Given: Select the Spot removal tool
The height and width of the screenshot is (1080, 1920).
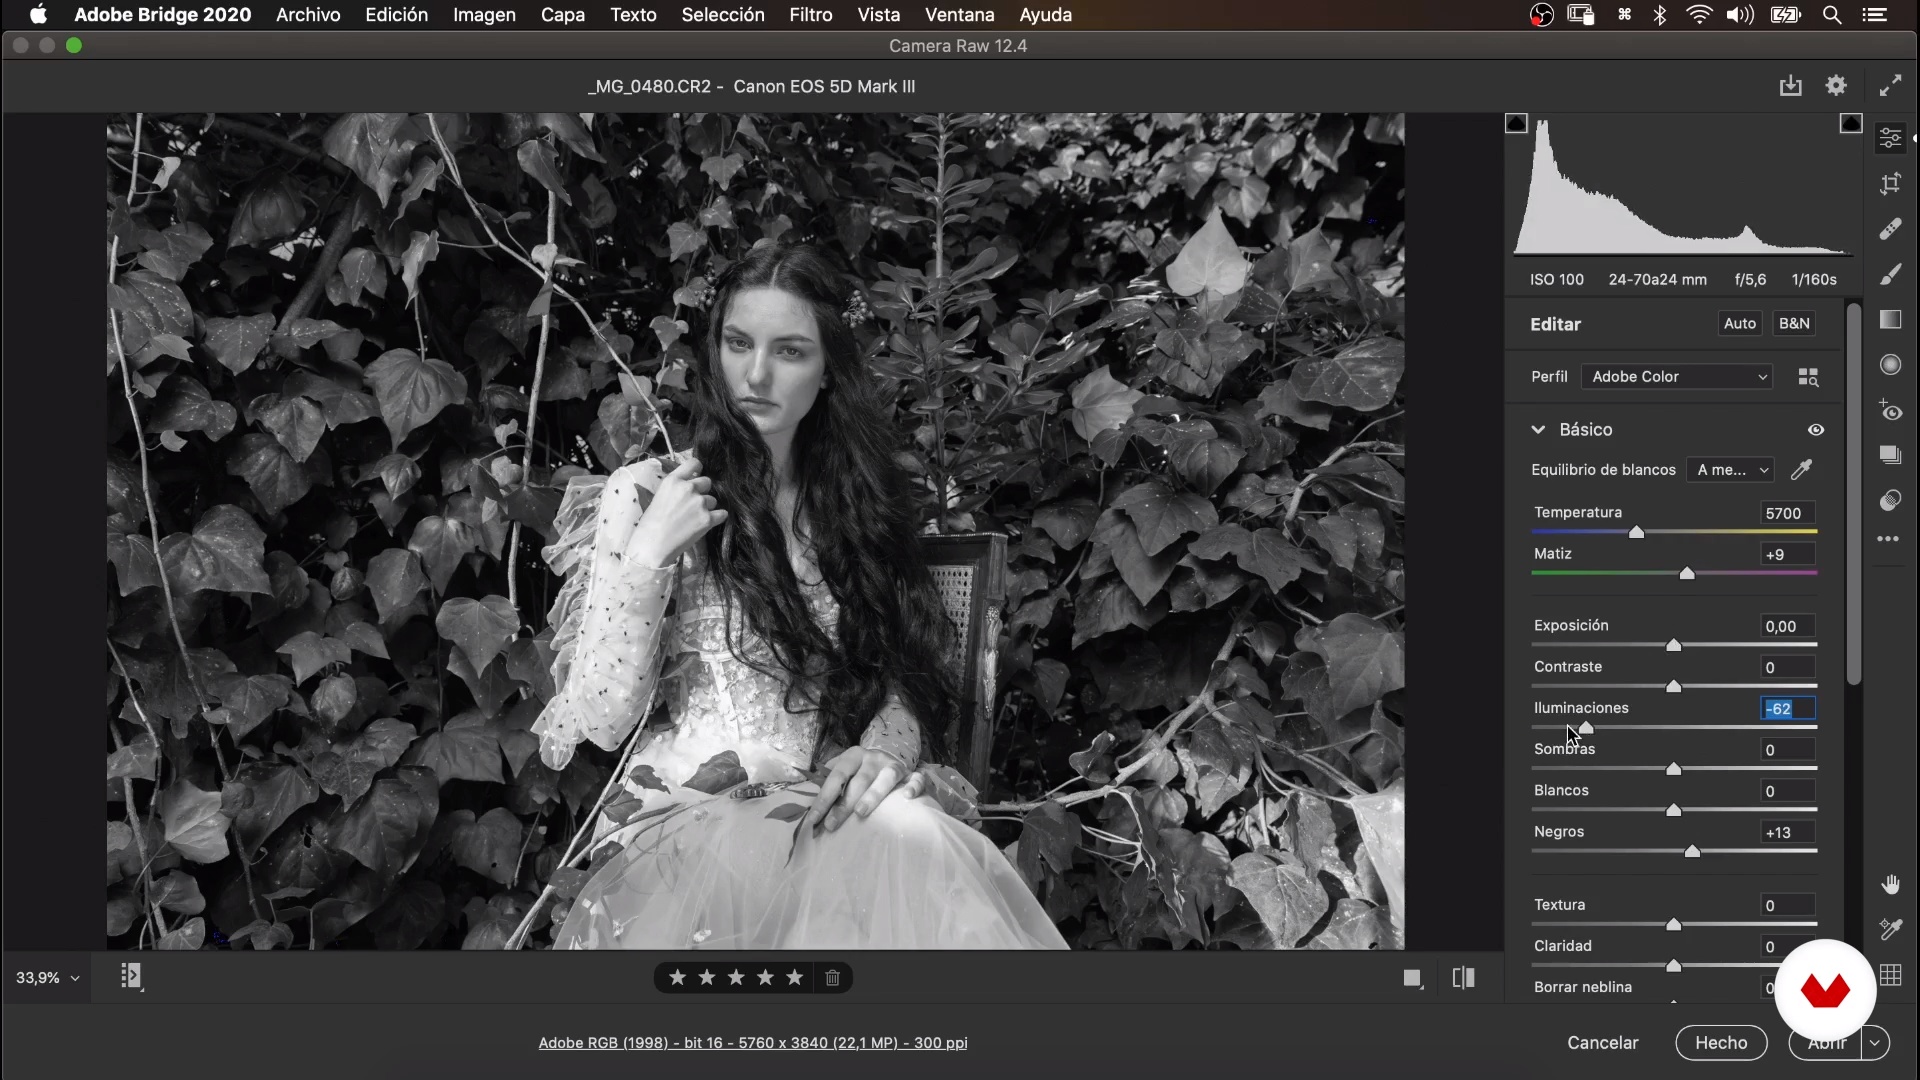Looking at the screenshot, I should [x=1890, y=229].
